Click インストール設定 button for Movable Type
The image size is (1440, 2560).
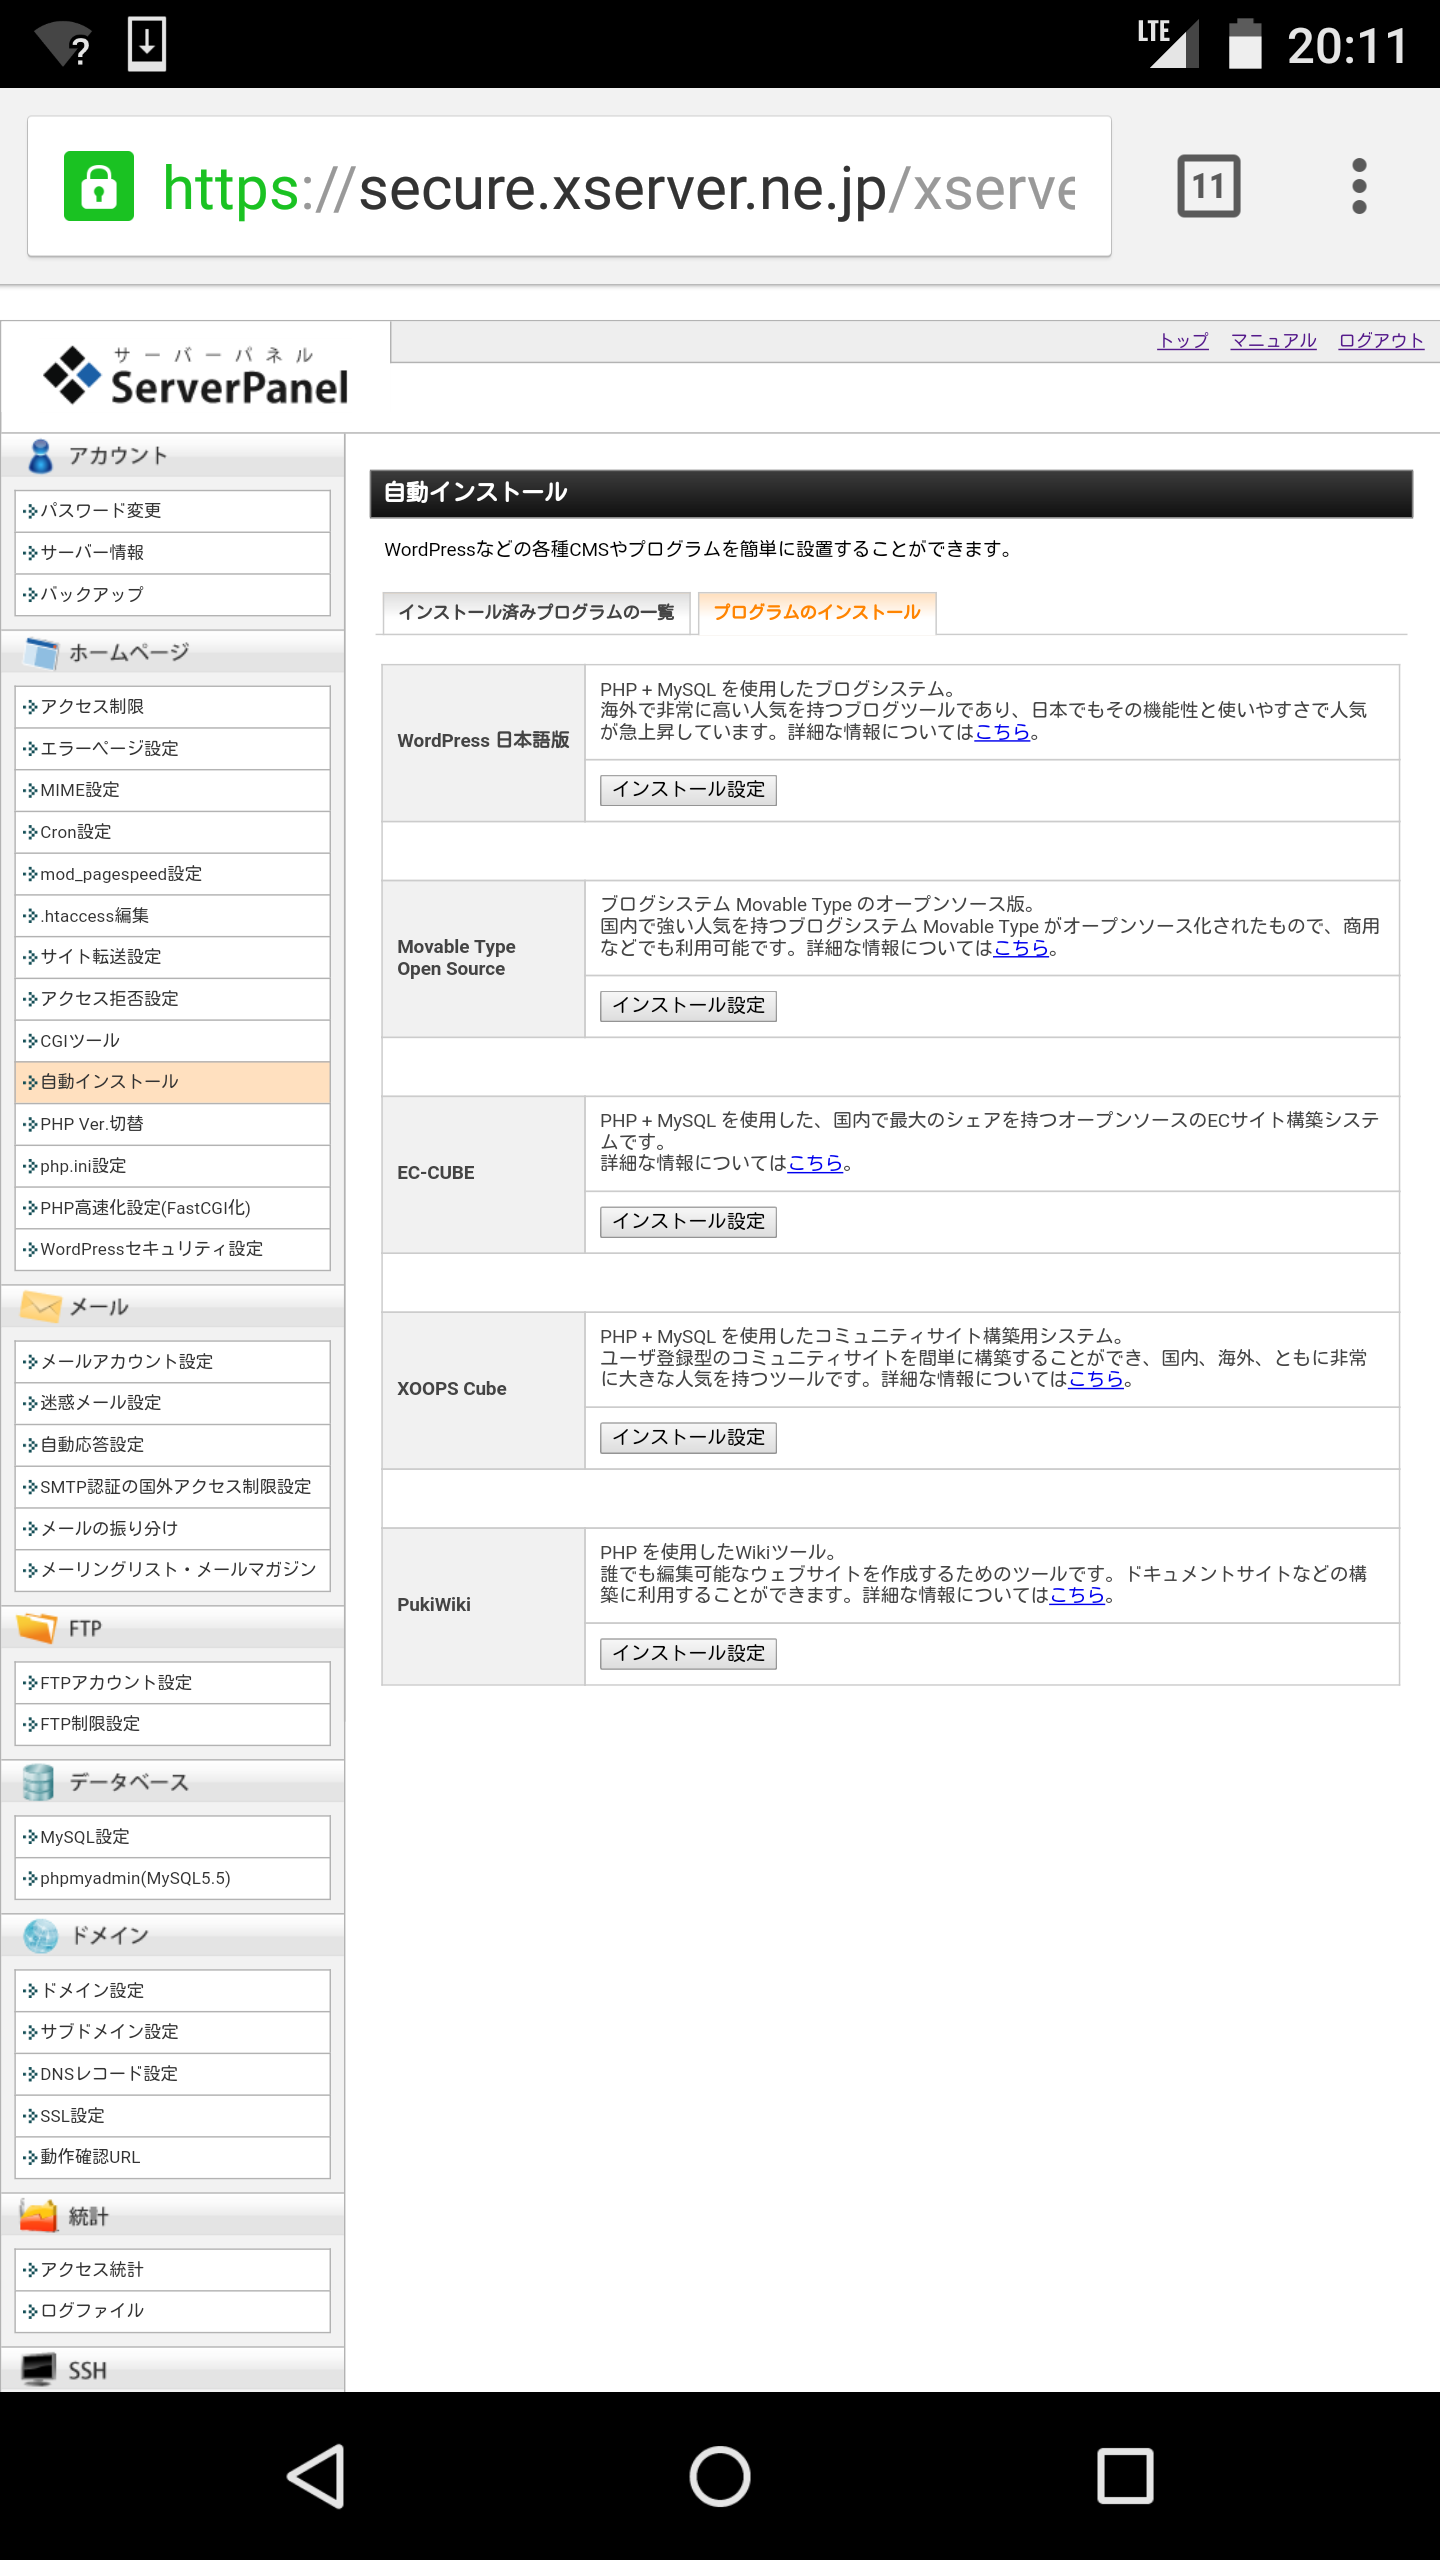coord(688,1006)
